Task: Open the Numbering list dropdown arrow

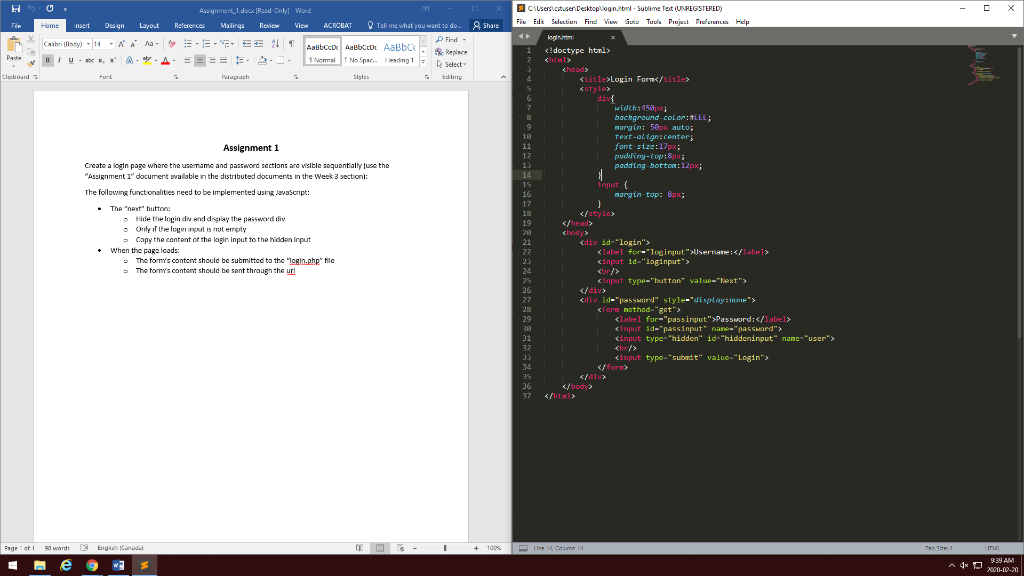Action: click(x=215, y=44)
